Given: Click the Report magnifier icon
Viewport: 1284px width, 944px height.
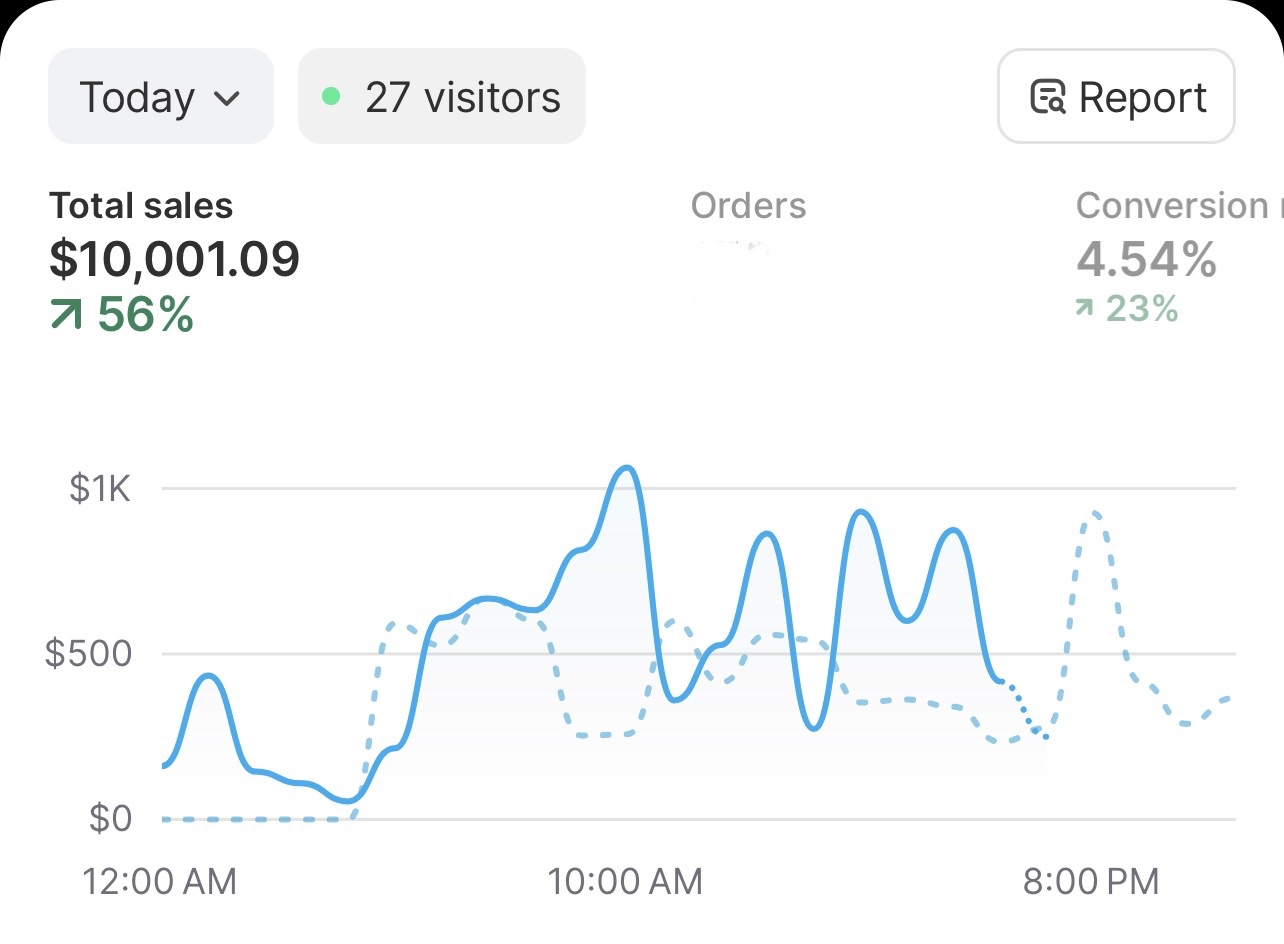Looking at the screenshot, I should pos(1046,97).
